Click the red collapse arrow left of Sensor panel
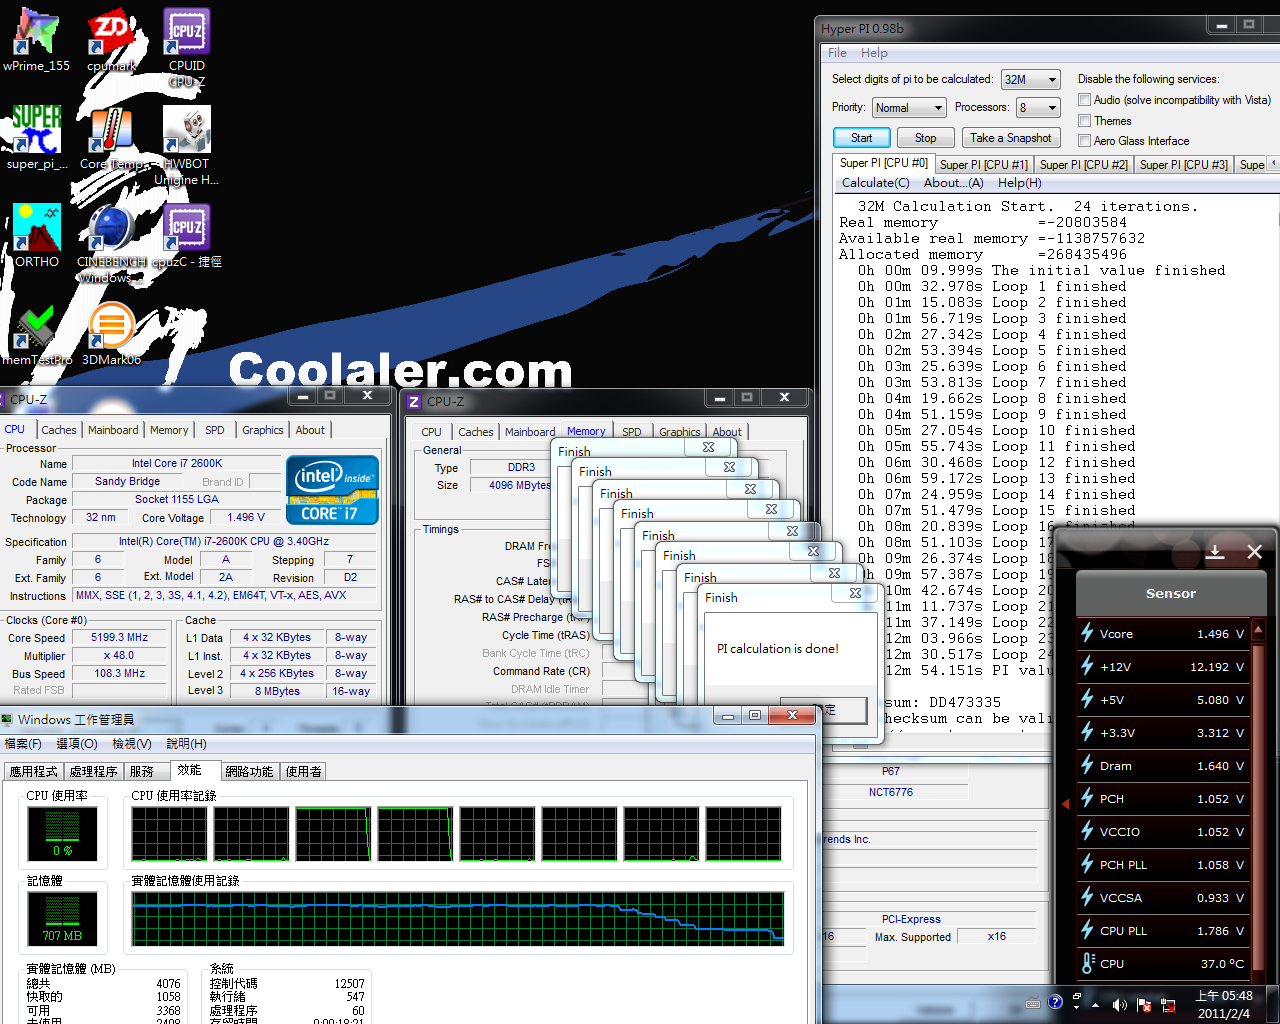 [1065, 803]
